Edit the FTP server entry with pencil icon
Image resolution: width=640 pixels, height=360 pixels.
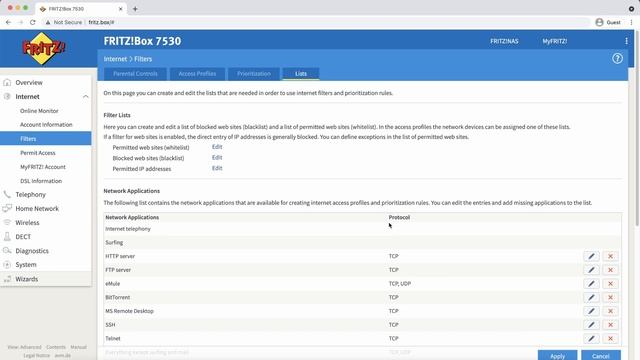click(x=591, y=270)
